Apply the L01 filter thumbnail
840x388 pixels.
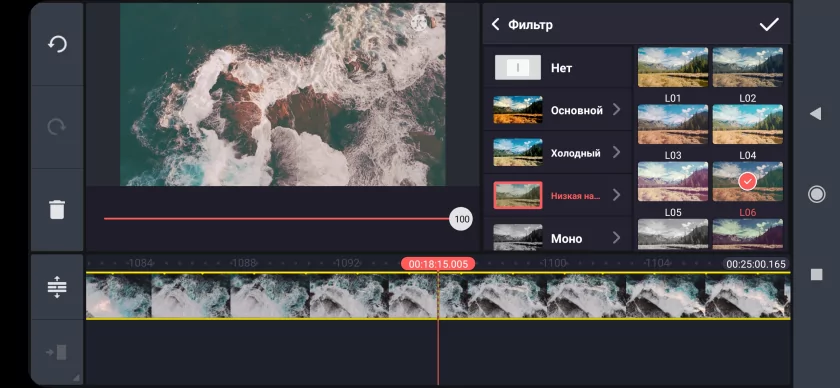(x=673, y=67)
